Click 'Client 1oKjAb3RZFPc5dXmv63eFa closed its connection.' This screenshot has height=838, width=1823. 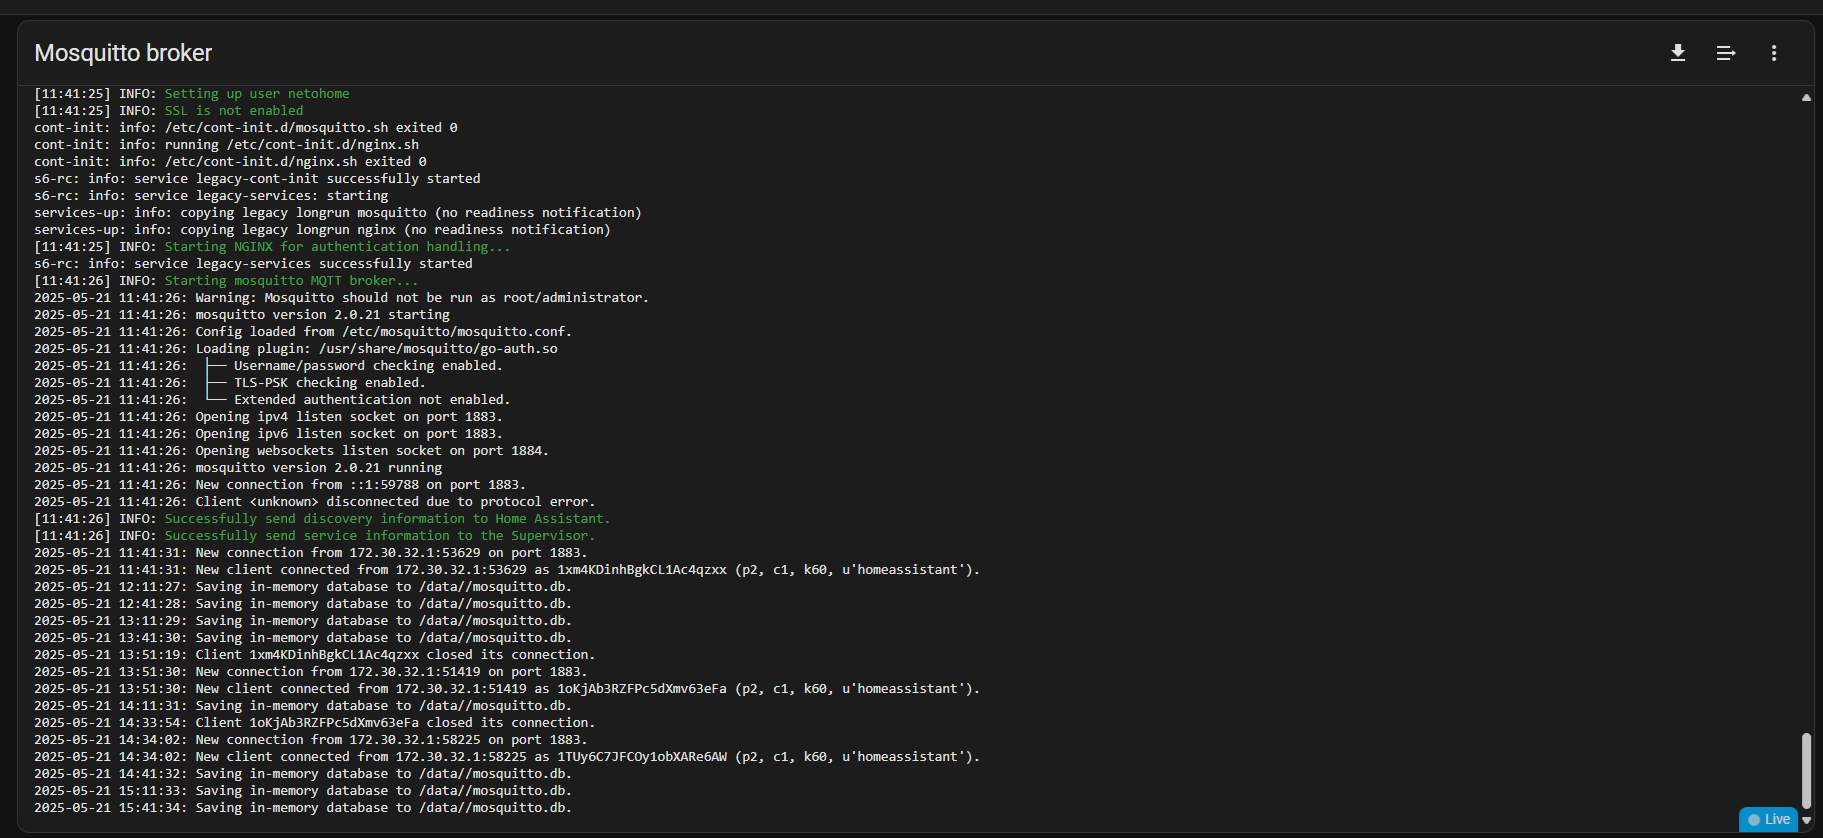click(314, 723)
